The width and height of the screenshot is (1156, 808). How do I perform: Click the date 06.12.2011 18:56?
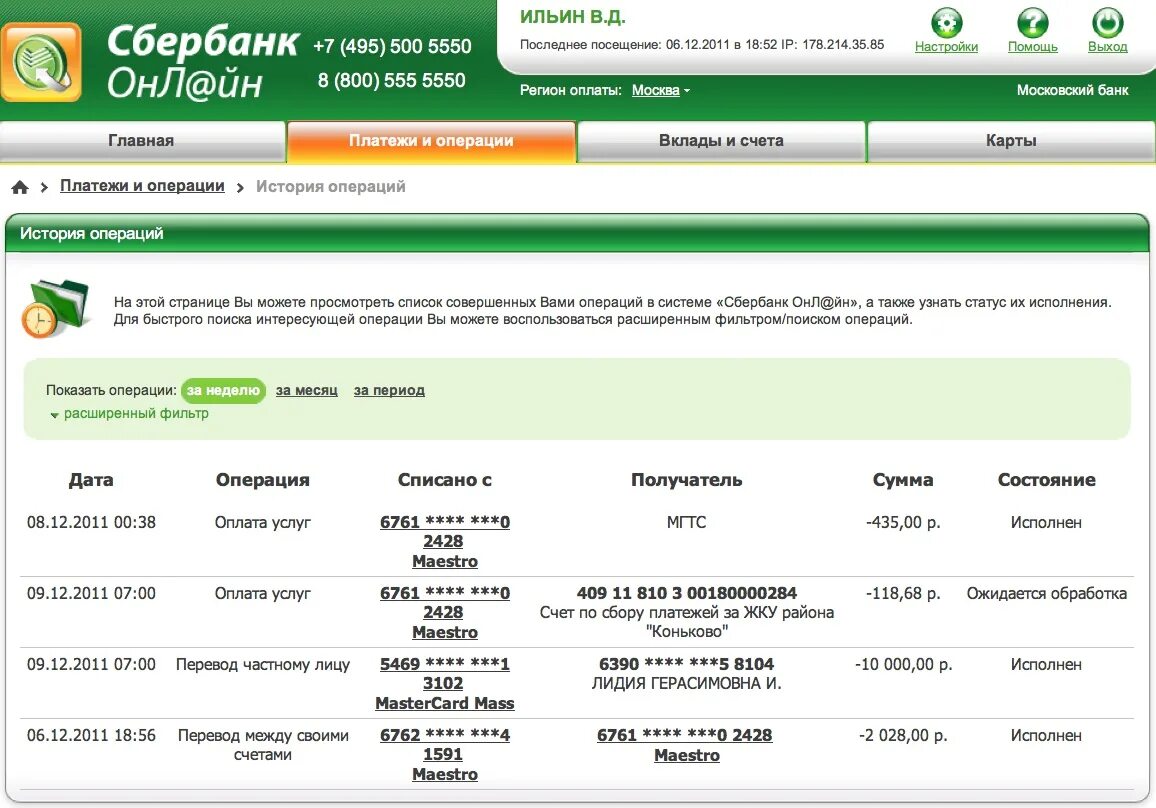tap(91, 735)
